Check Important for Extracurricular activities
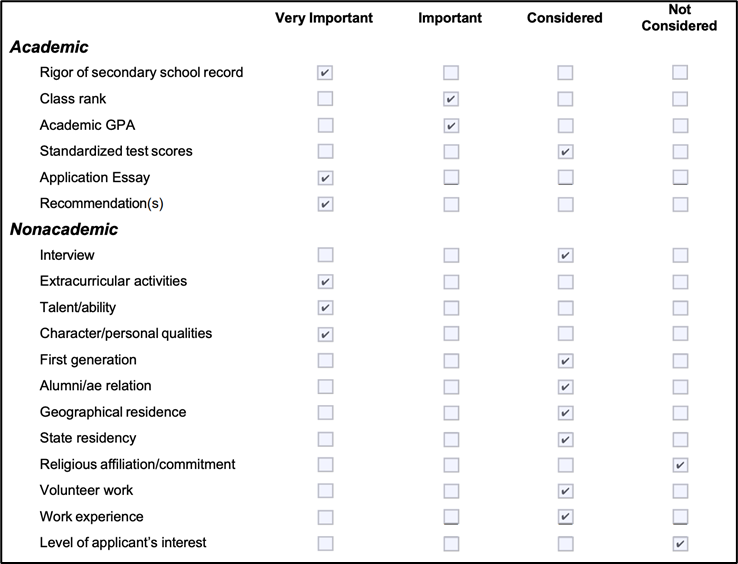The height and width of the screenshot is (564, 738). click(x=451, y=282)
